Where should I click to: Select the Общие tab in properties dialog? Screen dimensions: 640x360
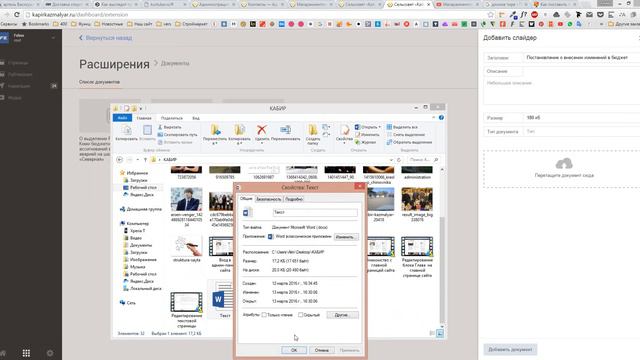pos(246,199)
